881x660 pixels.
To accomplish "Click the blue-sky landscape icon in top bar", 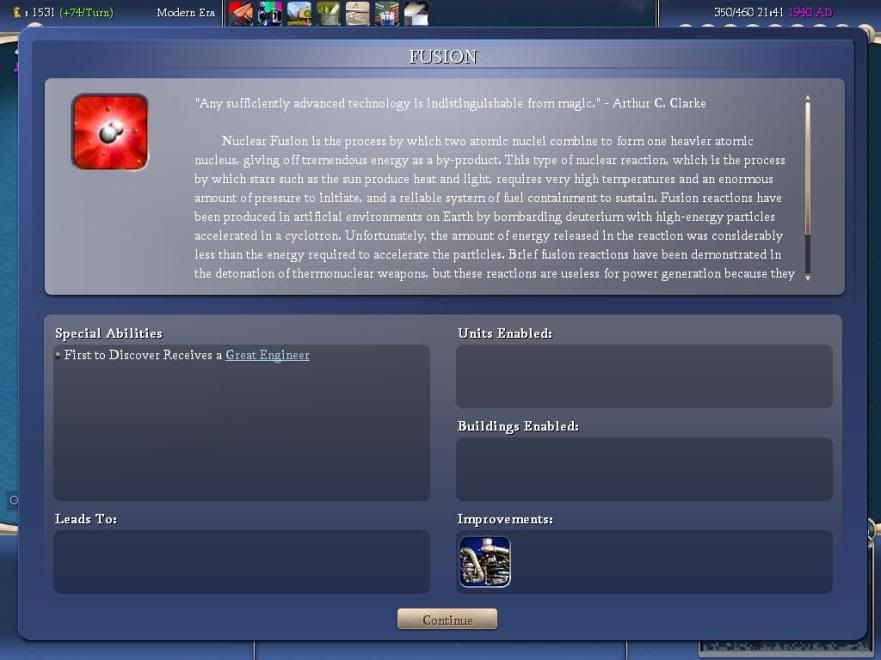I will 299,13.
